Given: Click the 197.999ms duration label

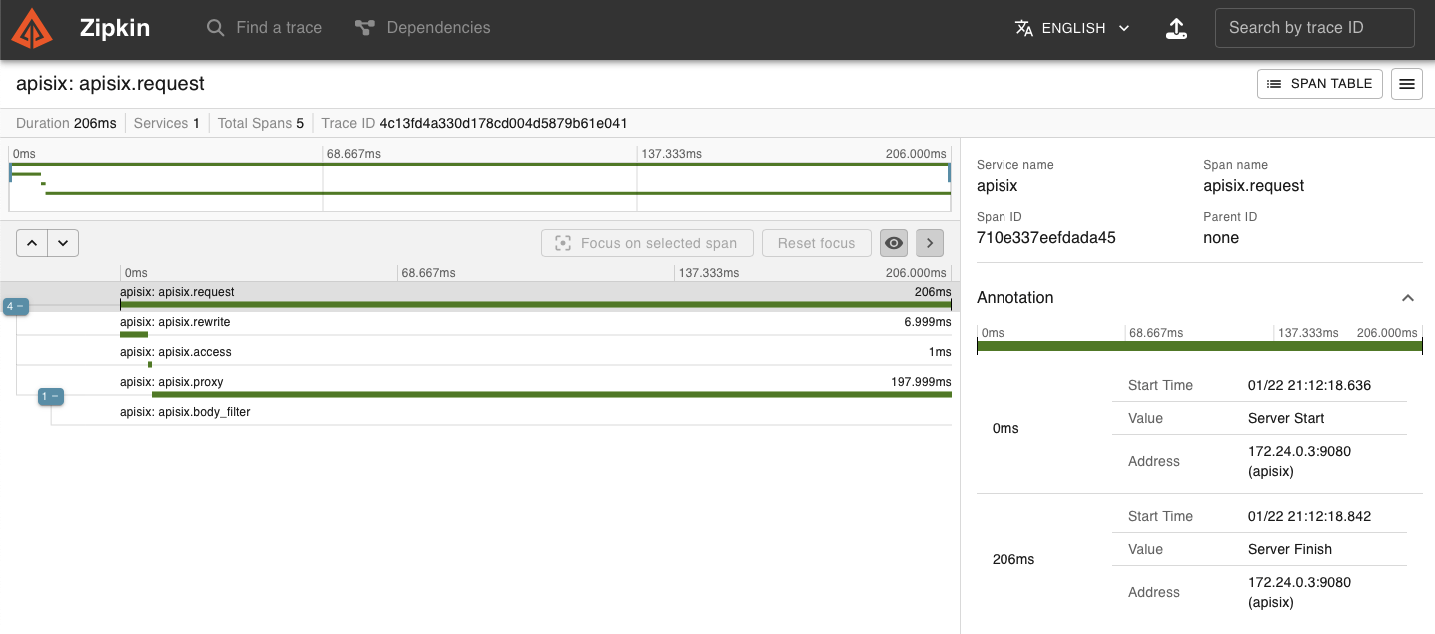Looking at the screenshot, I should [921, 382].
